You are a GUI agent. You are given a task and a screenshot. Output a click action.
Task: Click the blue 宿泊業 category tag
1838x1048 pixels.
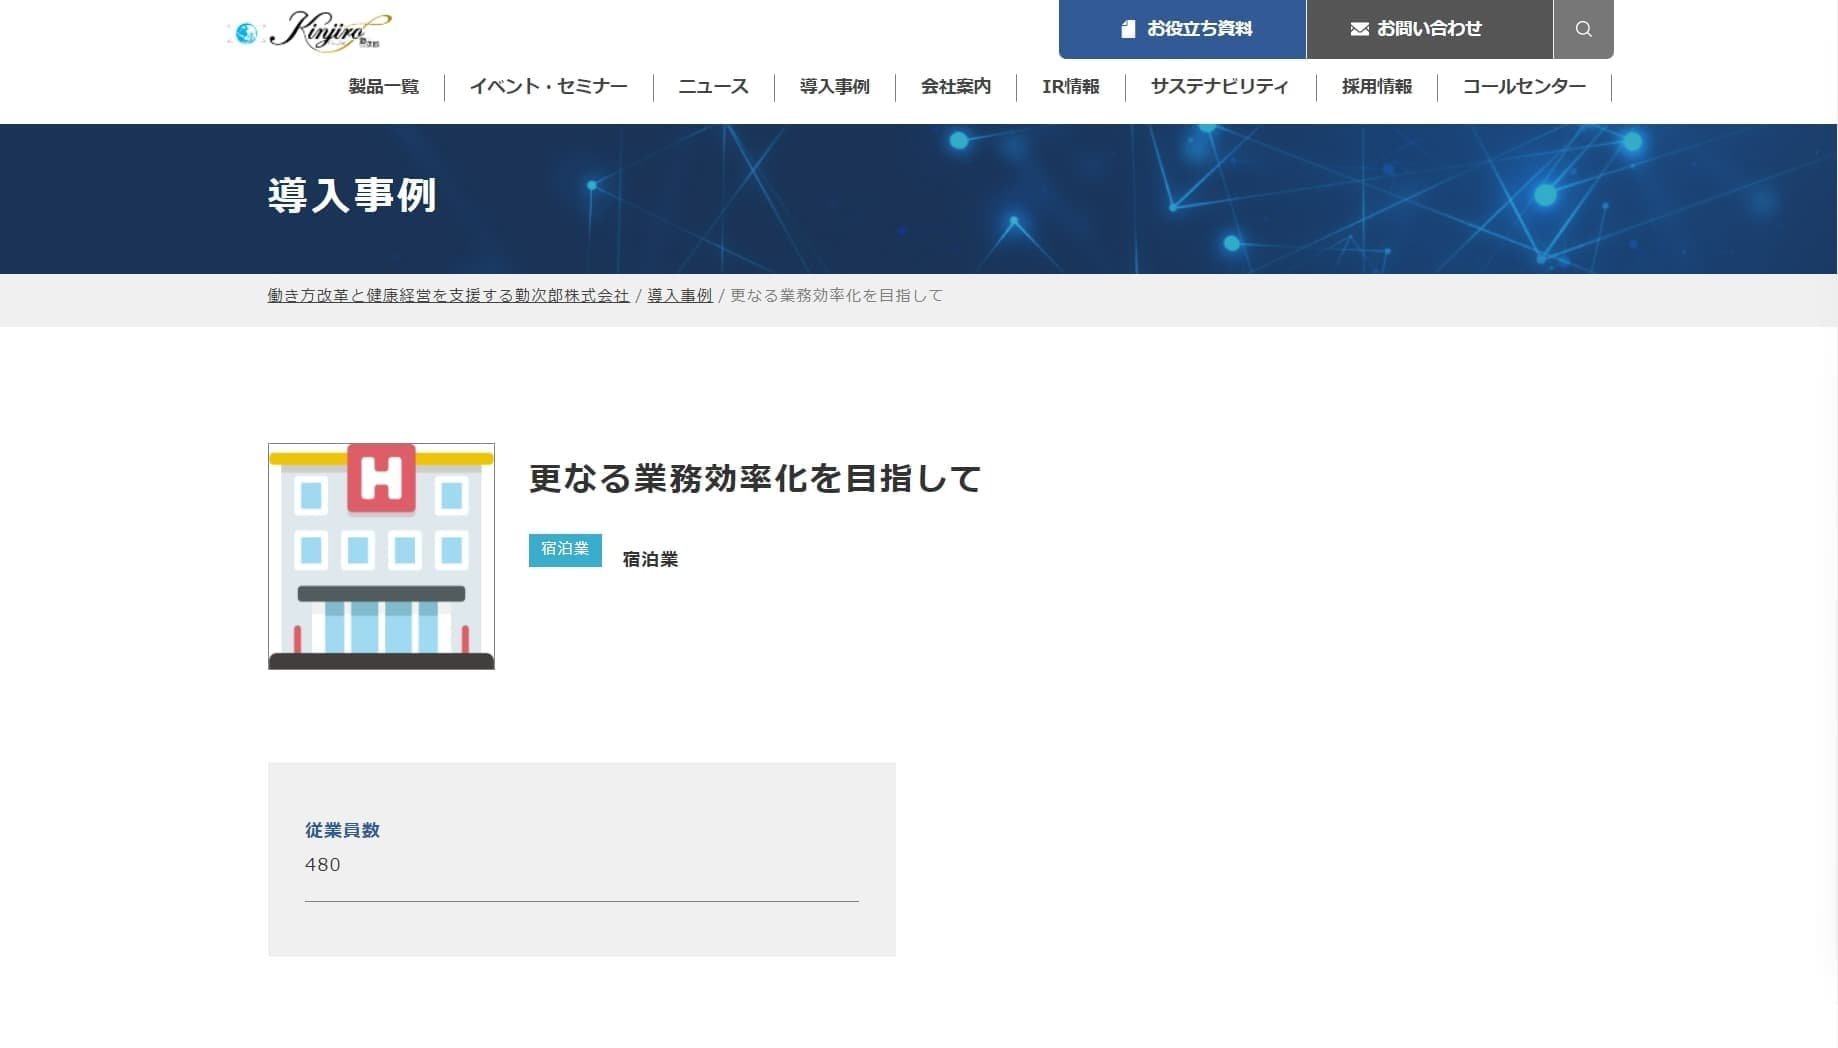[x=565, y=550]
